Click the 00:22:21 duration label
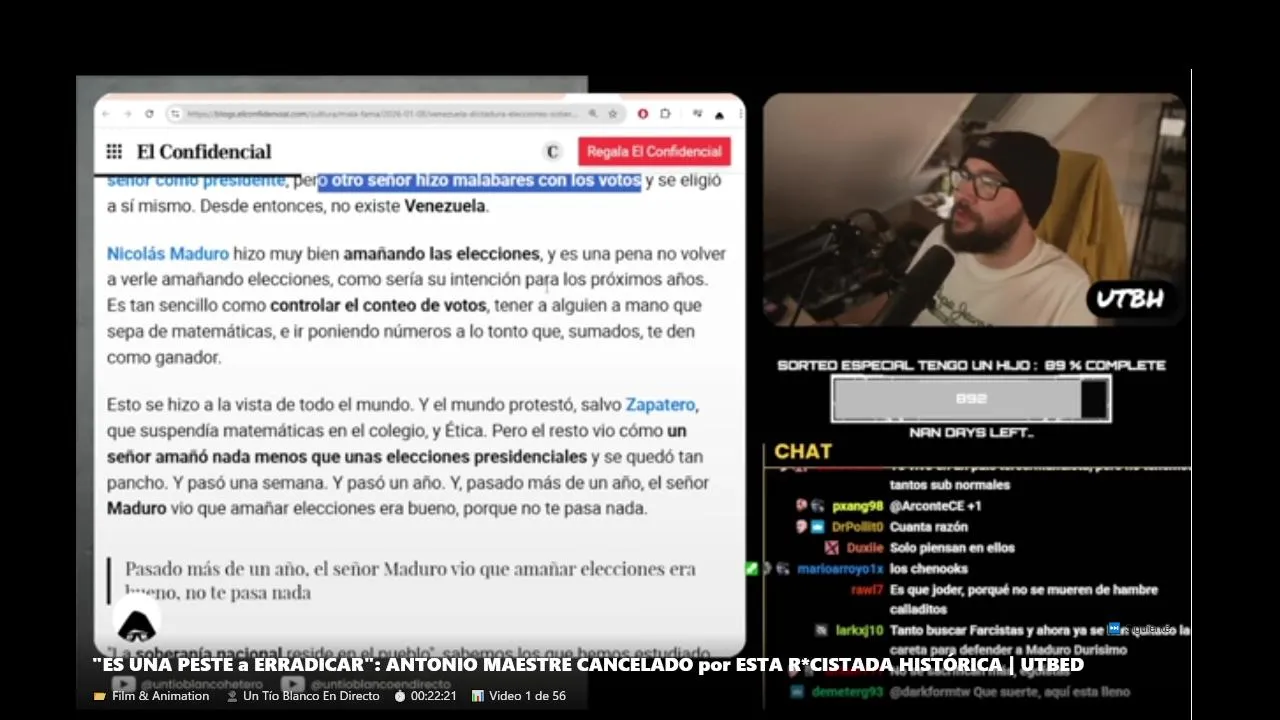The width and height of the screenshot is (1280, 720). coord(433,696)
